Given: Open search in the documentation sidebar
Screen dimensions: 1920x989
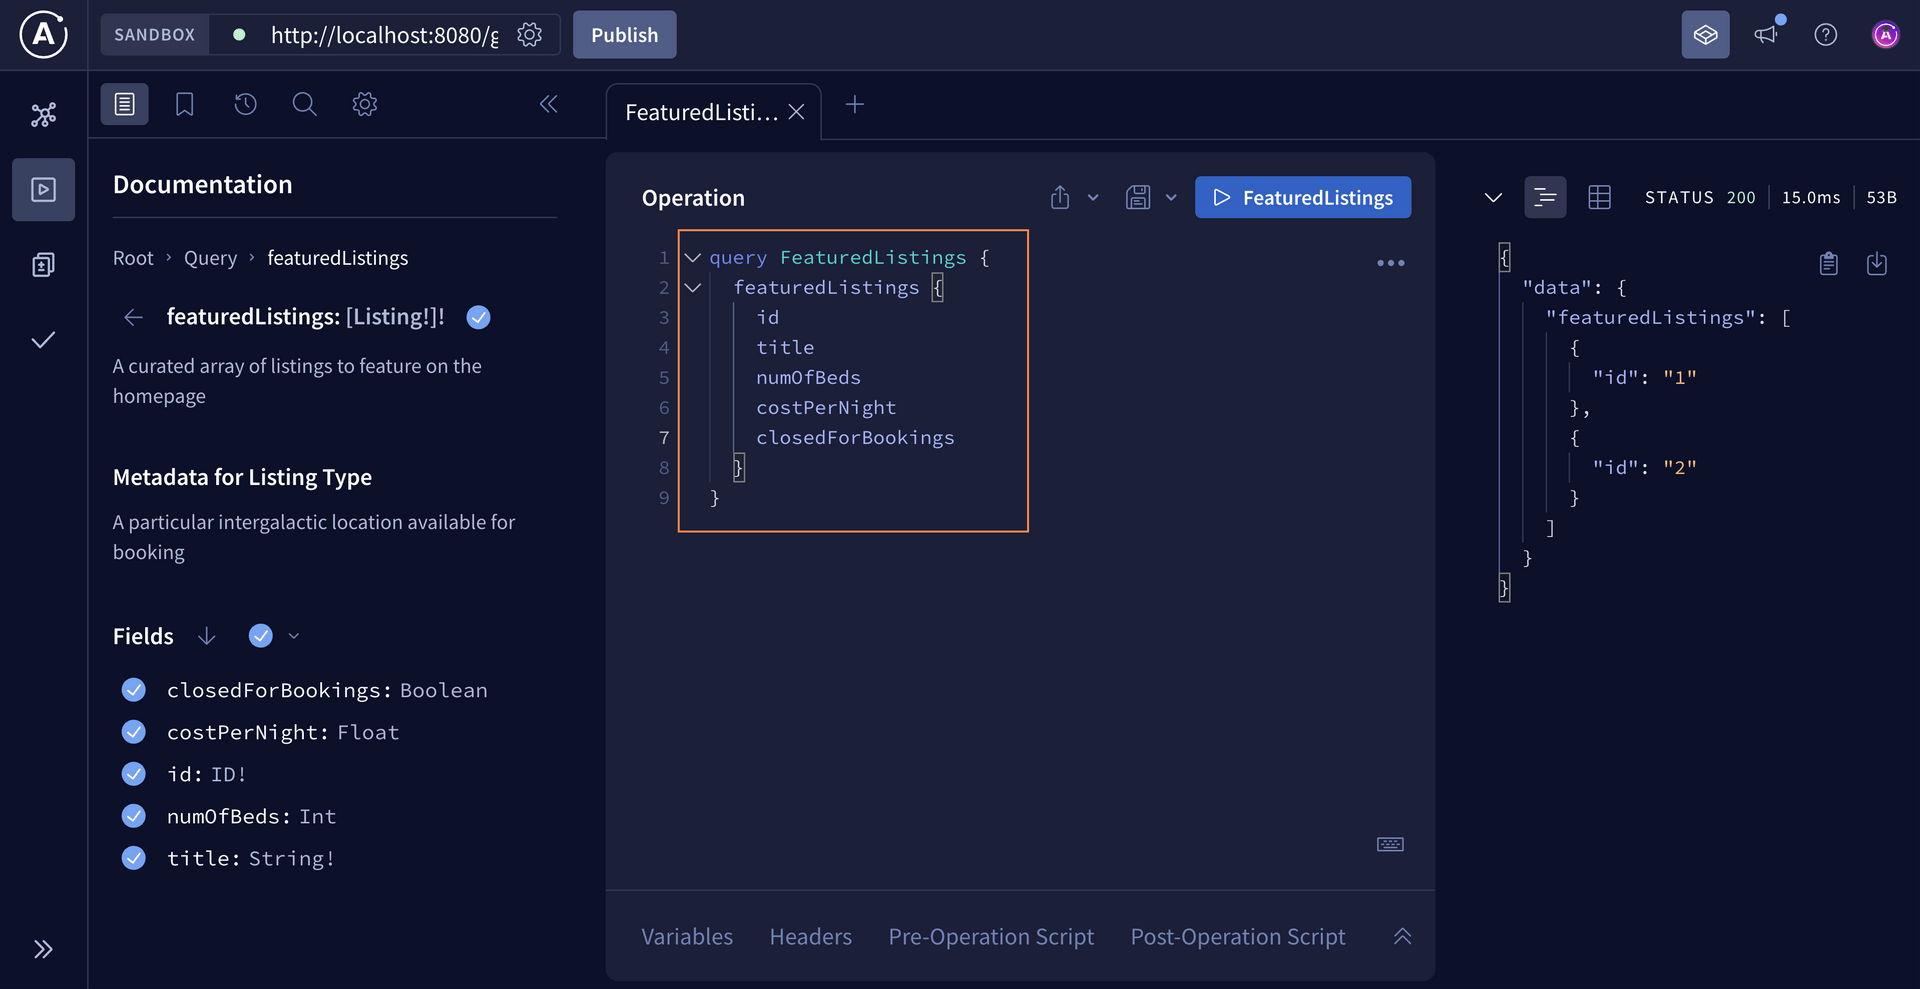Looking at the screenshot, I should pos(304,104).
